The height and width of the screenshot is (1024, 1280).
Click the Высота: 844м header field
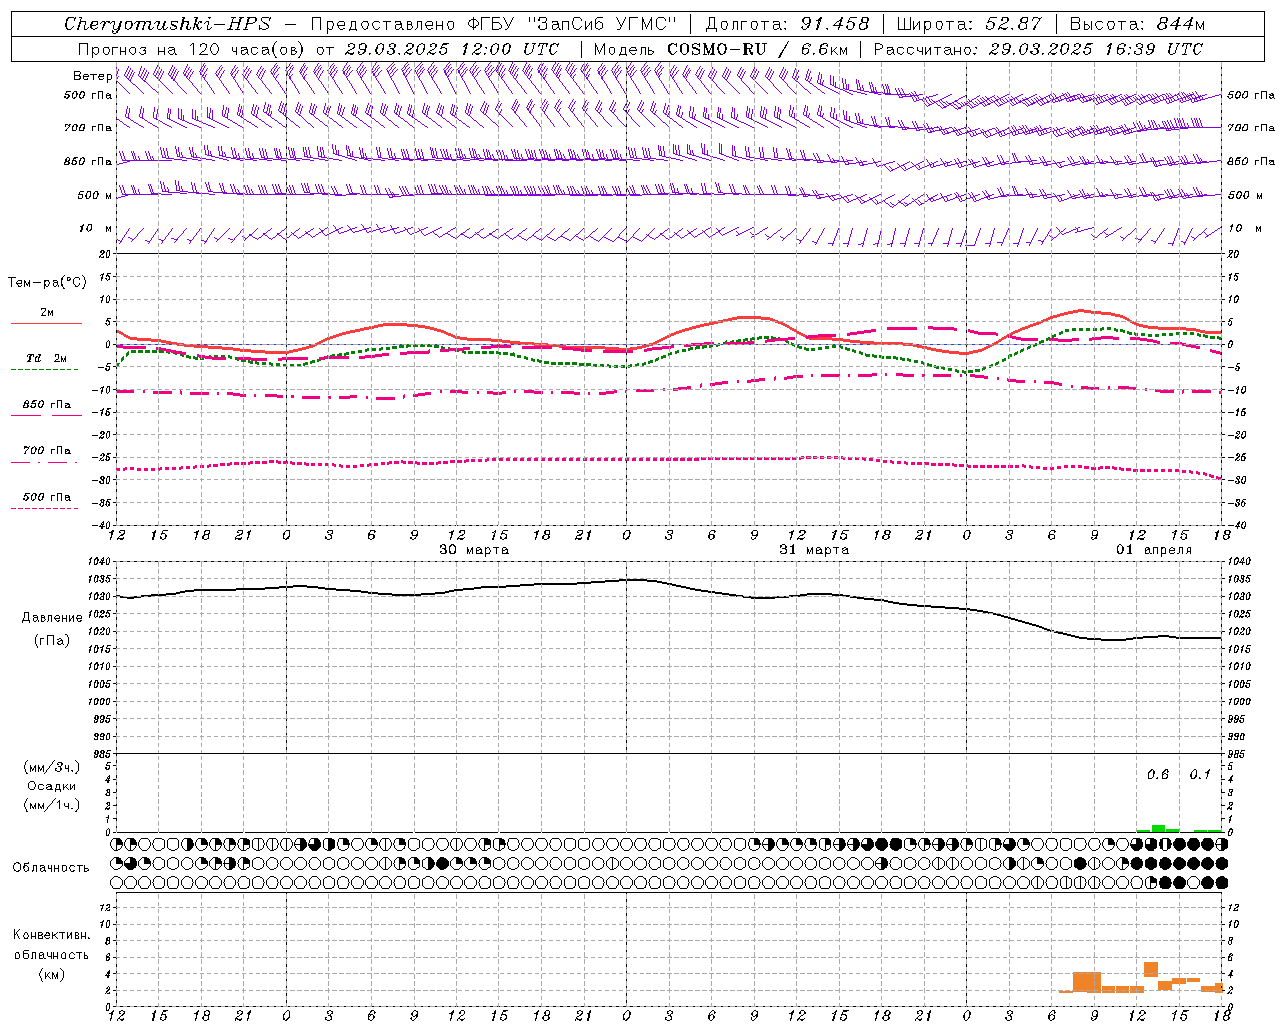coord(1137,24)
